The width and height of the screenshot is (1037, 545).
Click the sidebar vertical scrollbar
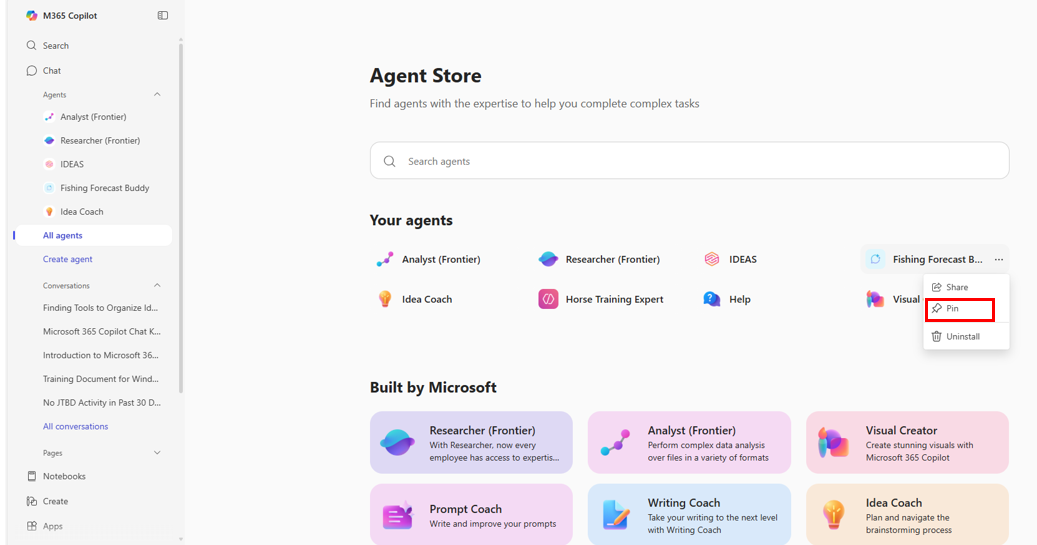click(181, 218)
